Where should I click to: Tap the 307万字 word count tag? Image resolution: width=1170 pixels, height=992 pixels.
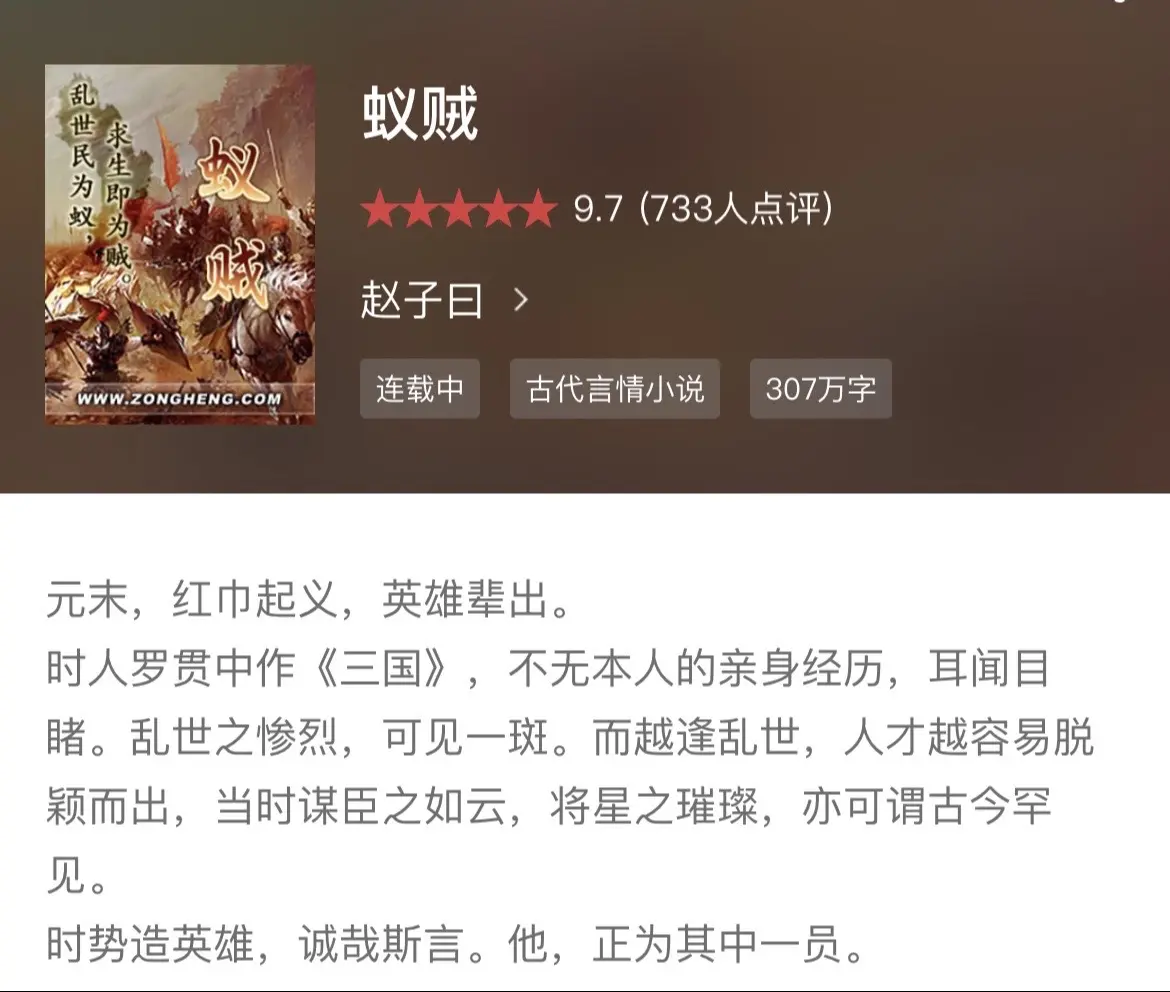pyautogui.click(x=821, y=389)
